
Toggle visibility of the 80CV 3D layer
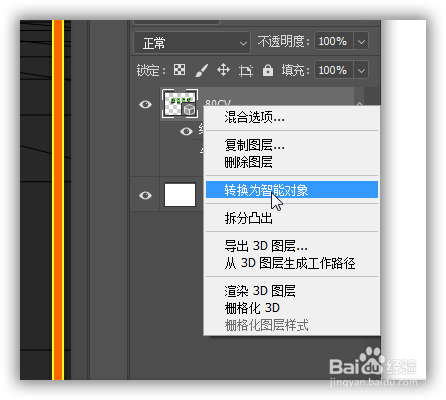pyautogui.click(x=145, y=104)
